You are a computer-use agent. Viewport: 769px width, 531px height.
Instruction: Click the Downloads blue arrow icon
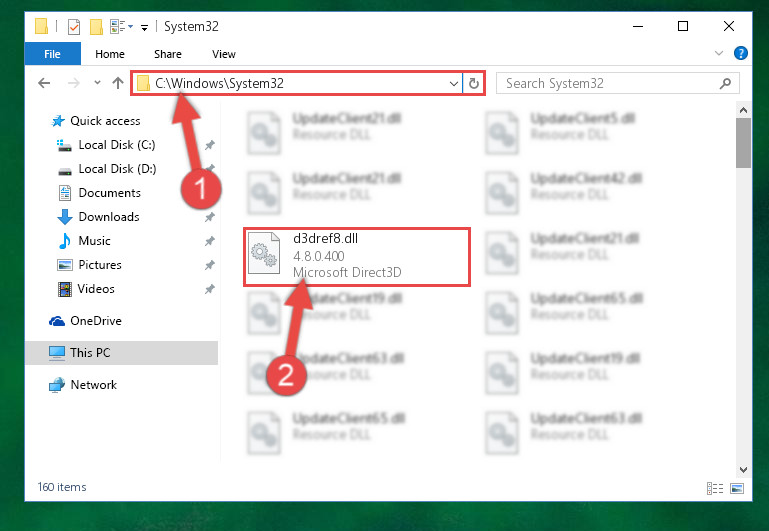pyautogui.click(x=65, y=217)
